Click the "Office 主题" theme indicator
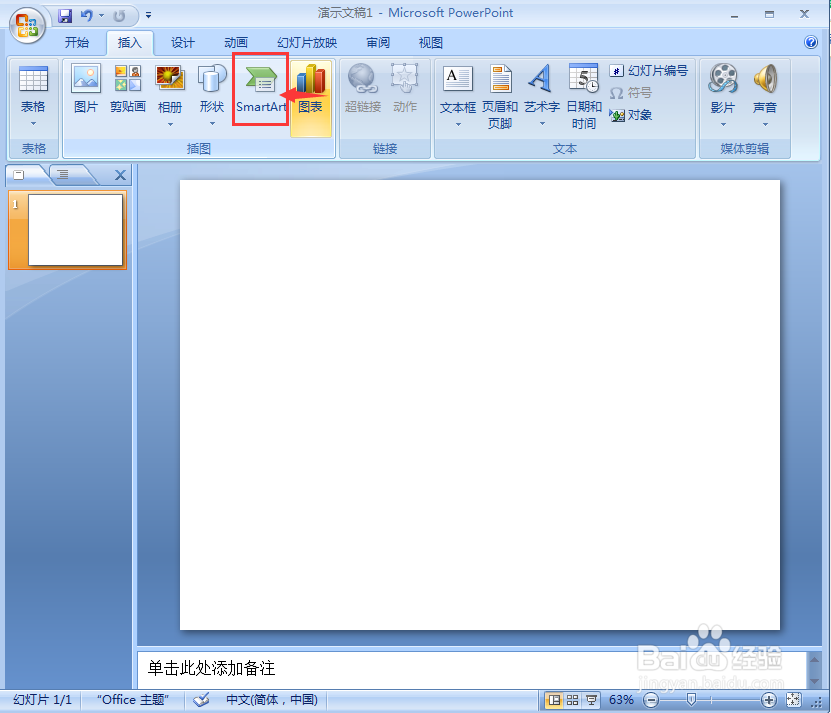 132,700
